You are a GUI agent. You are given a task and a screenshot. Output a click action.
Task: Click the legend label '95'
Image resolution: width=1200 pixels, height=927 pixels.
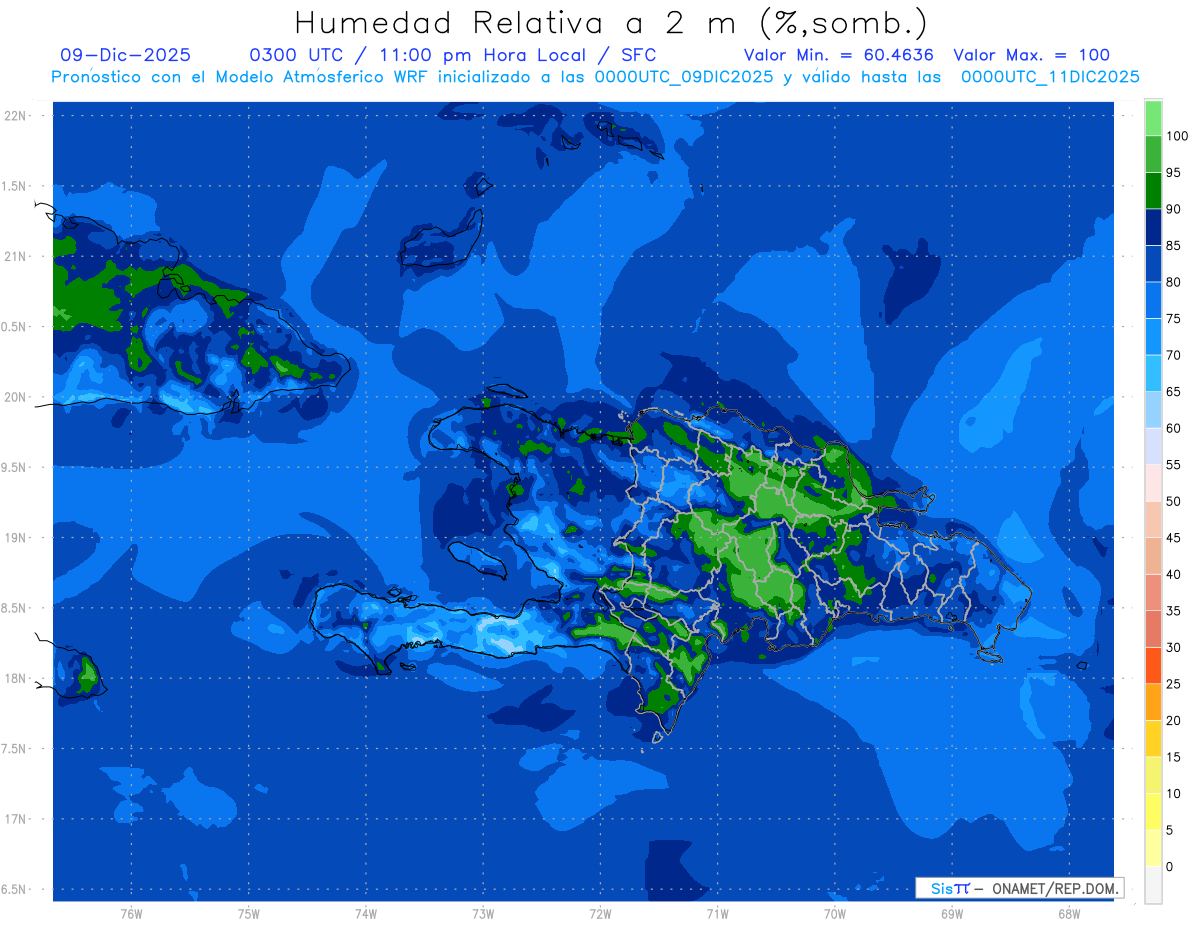coord(1173,173)
